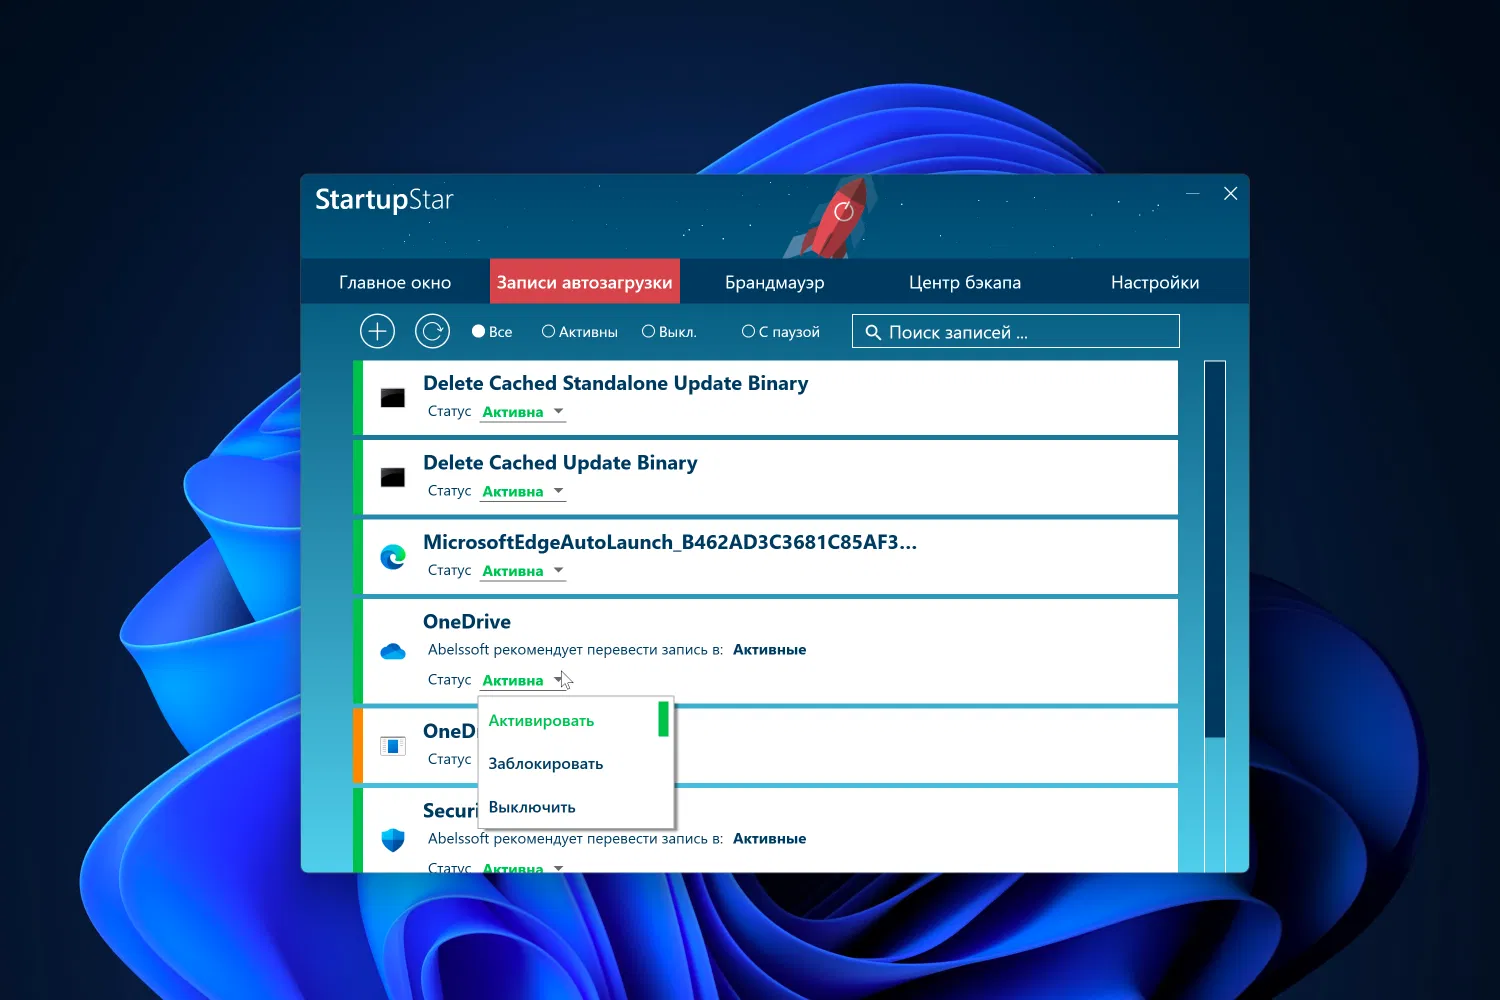Filter entries by 'Активны'
Image resolution: width=1500 pixels, height=1000 pixels.
pyautogui.click(x=580, y=332)
